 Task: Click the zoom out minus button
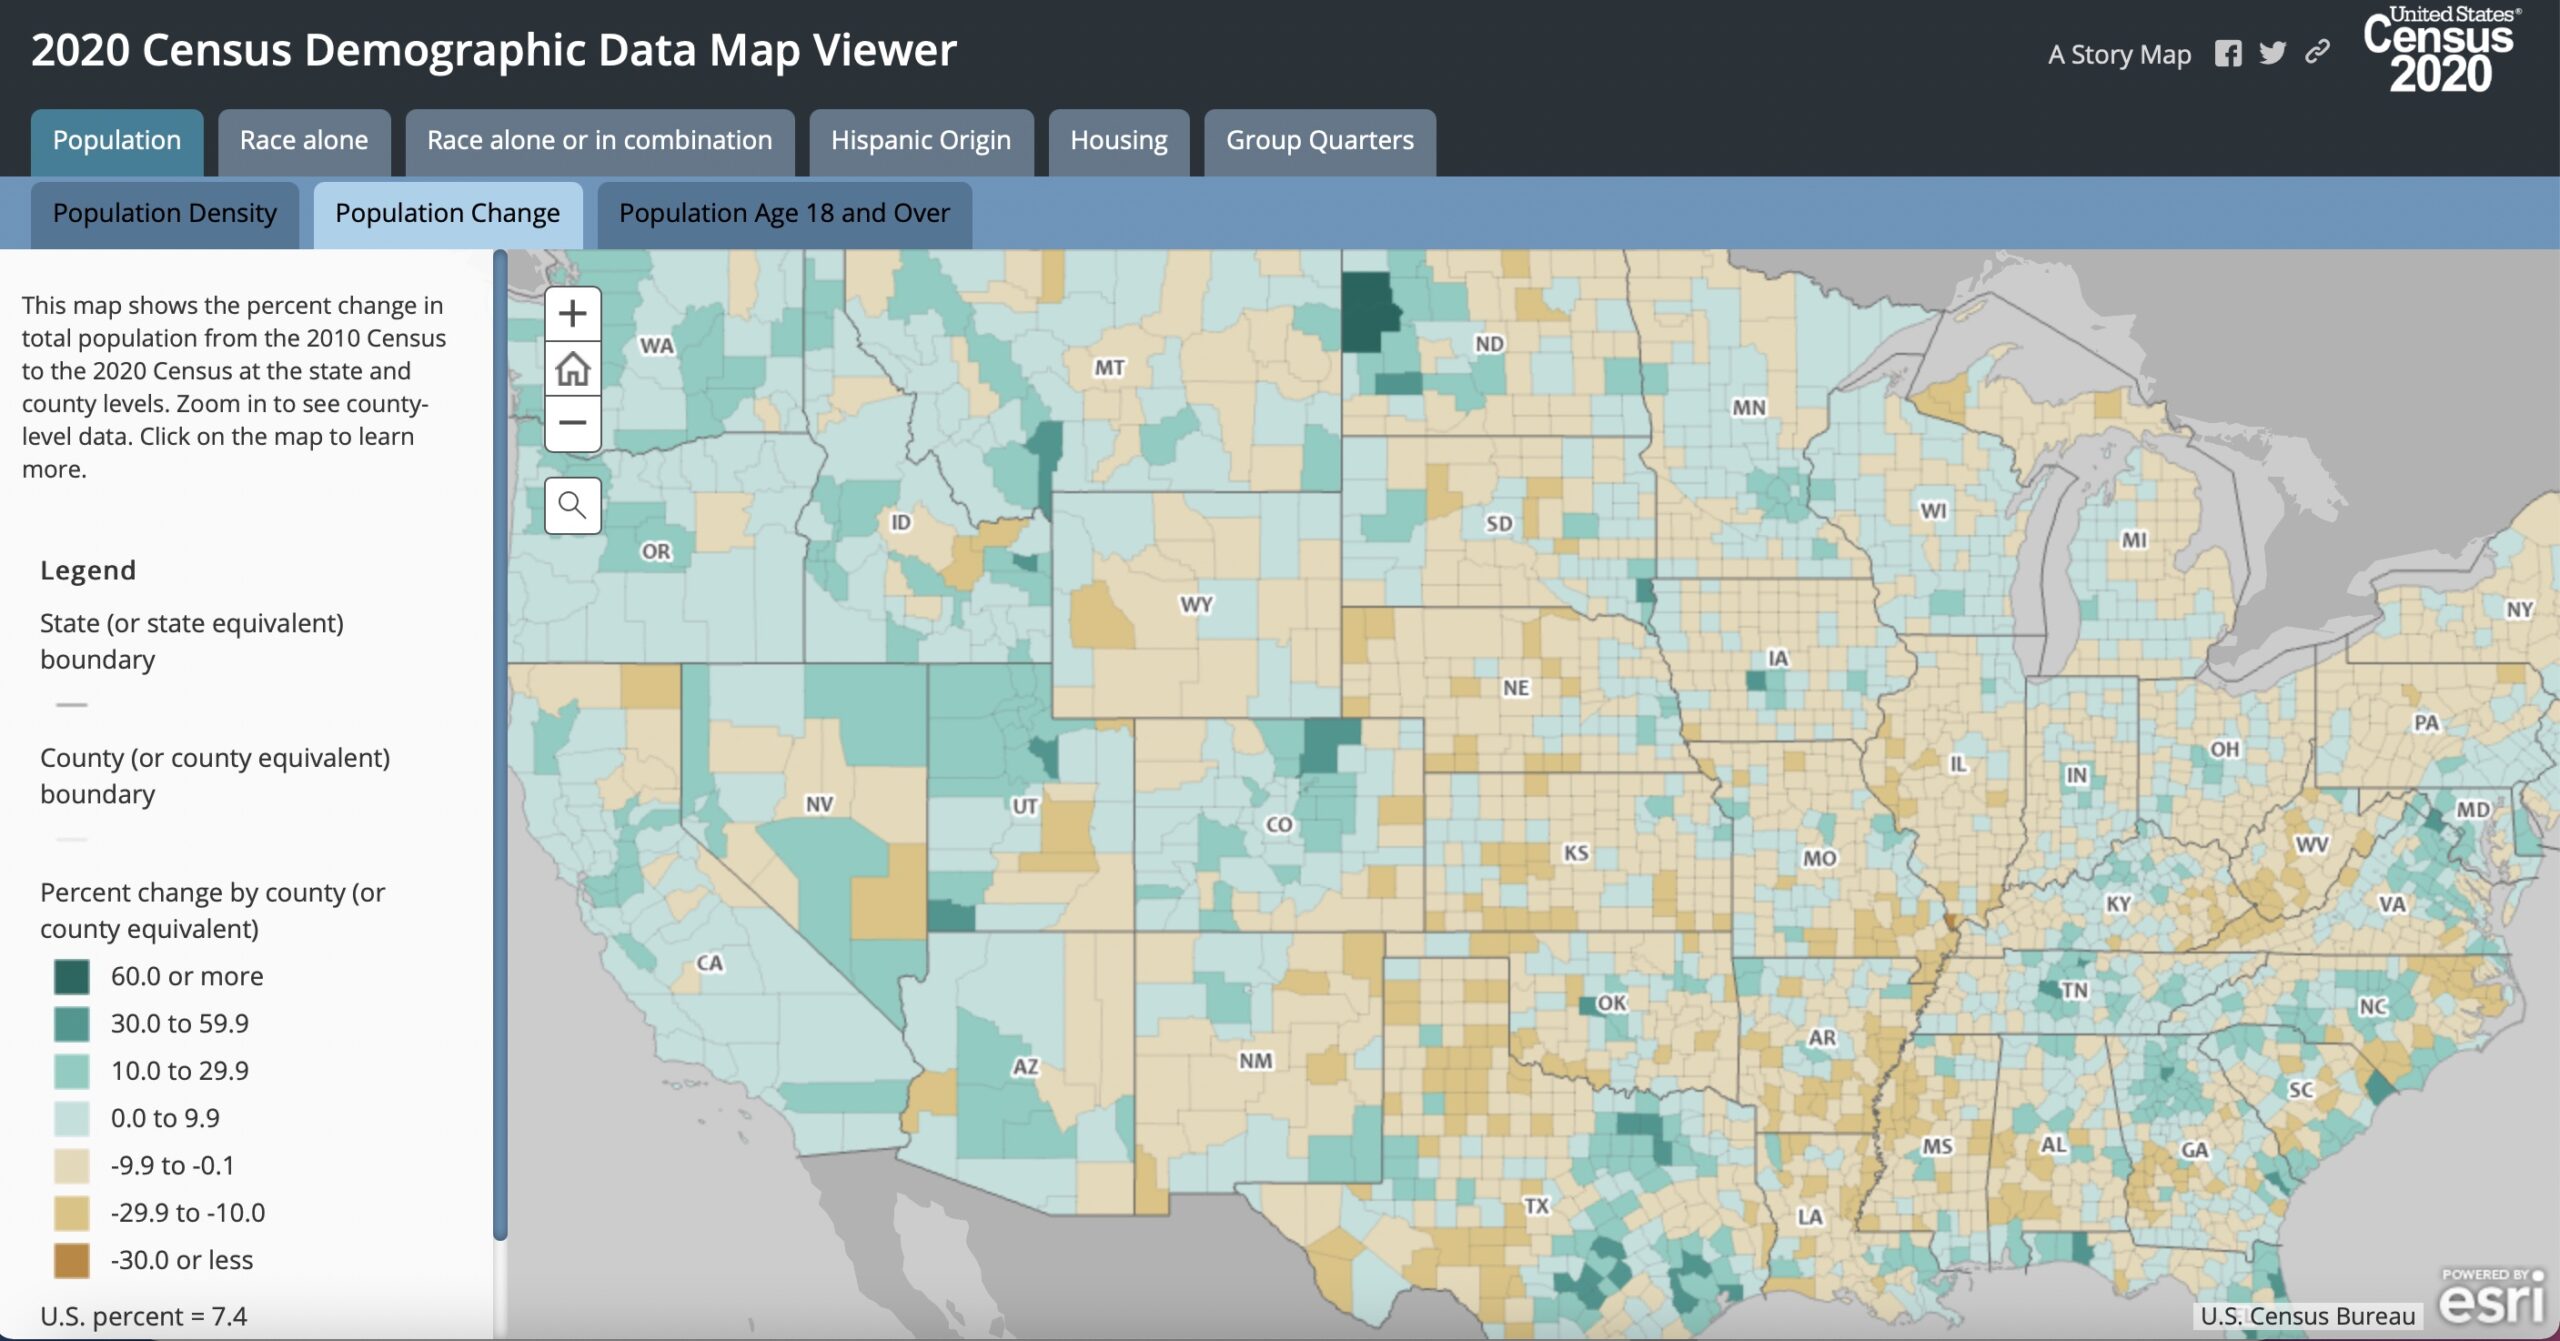point(572,423)
